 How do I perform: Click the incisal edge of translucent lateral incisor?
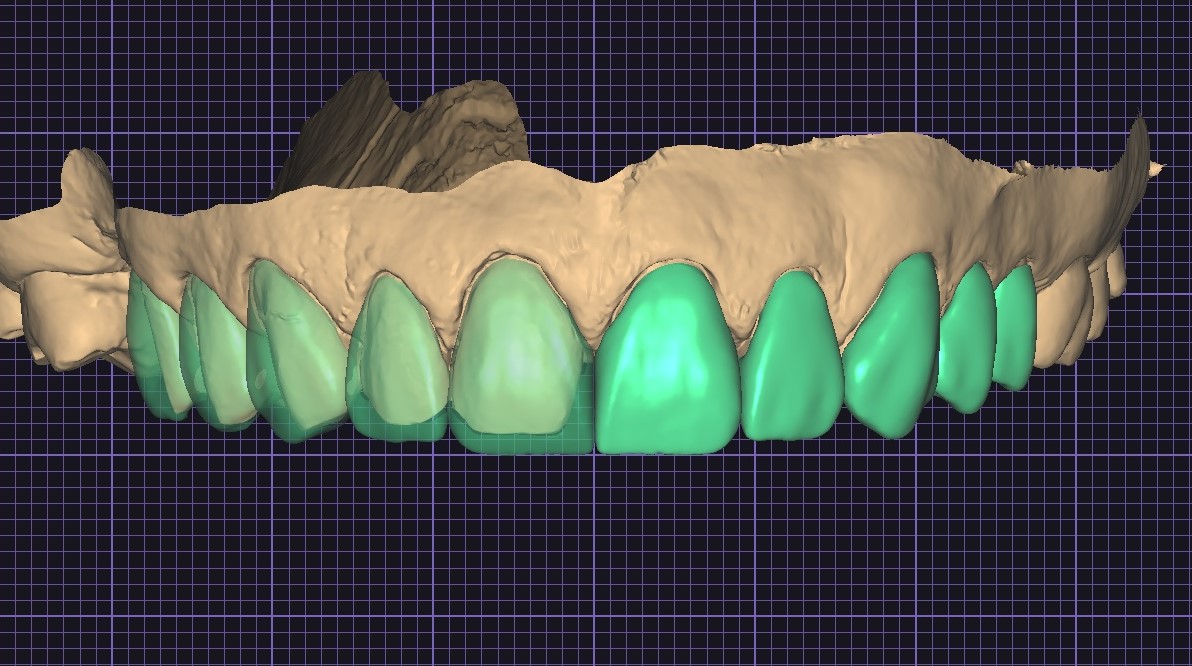(400, 430)
